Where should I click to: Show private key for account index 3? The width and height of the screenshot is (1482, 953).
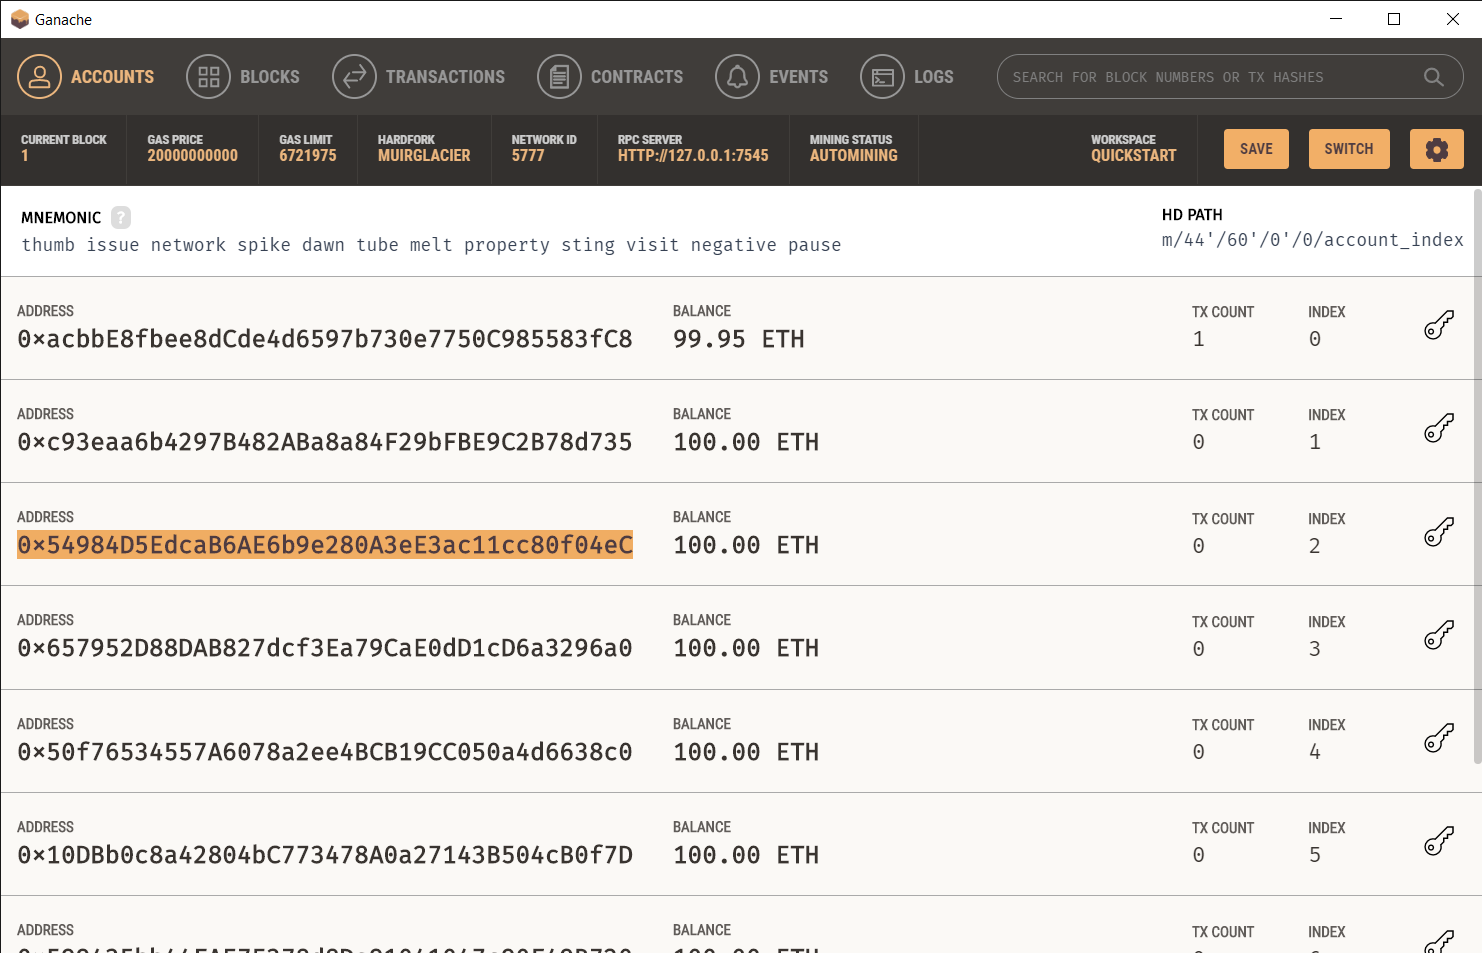point(1439,635)
